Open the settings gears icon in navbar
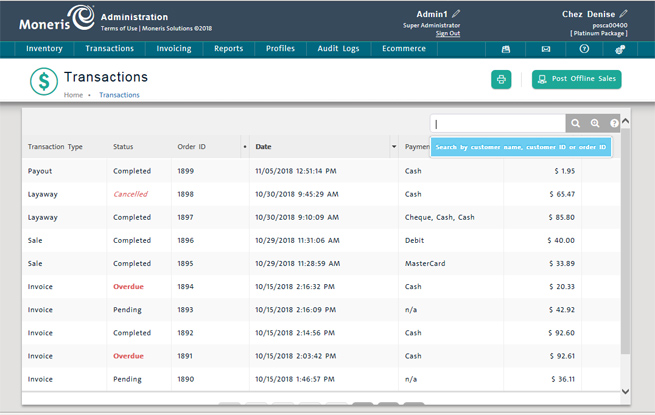 pos(620,49)
